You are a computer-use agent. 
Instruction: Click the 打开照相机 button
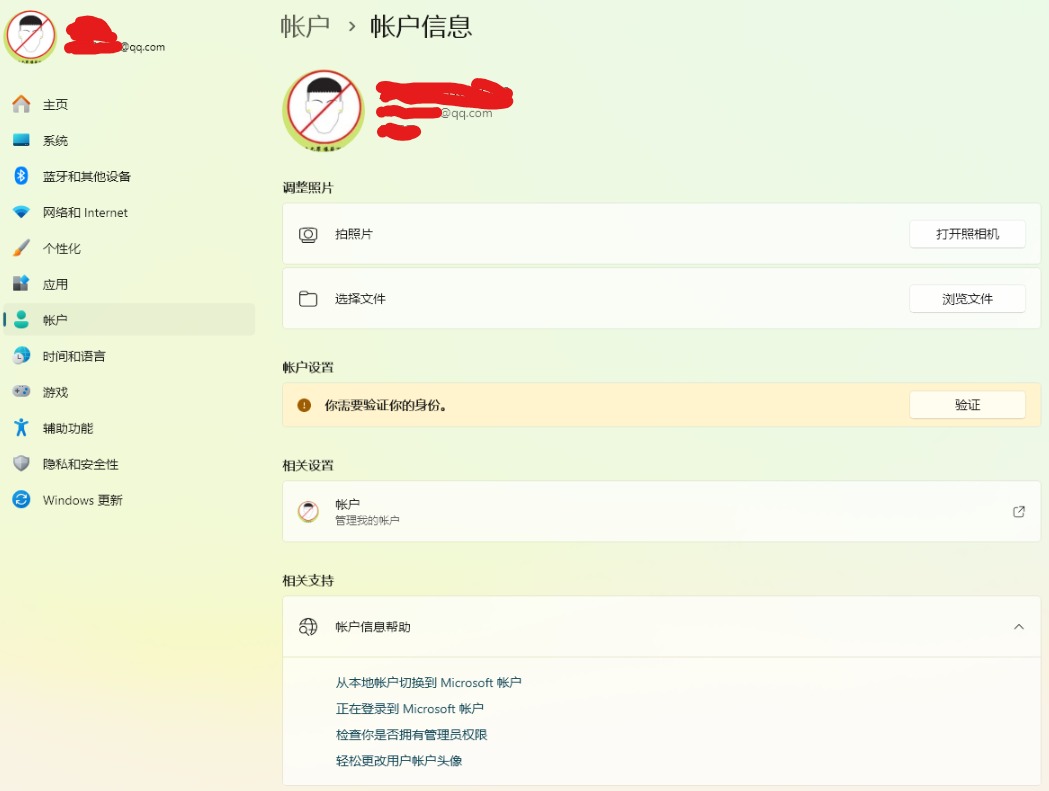coord(967,234)
